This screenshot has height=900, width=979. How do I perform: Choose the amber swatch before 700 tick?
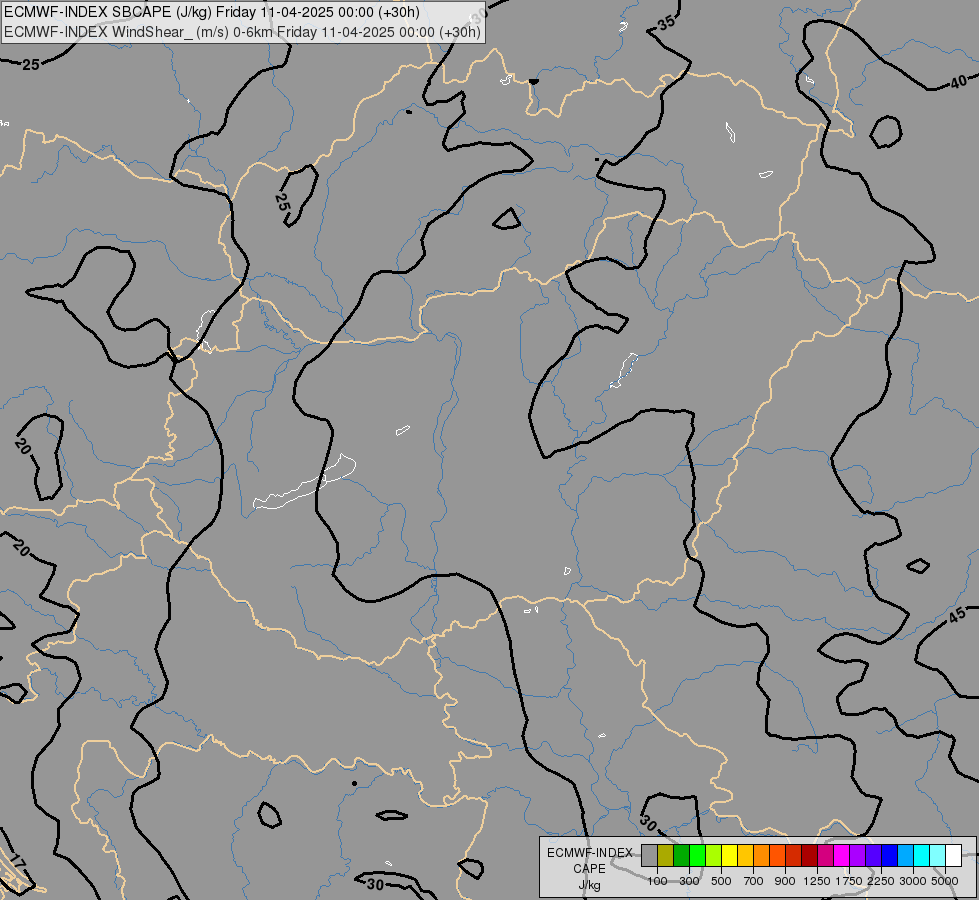(x=745, y=856)
